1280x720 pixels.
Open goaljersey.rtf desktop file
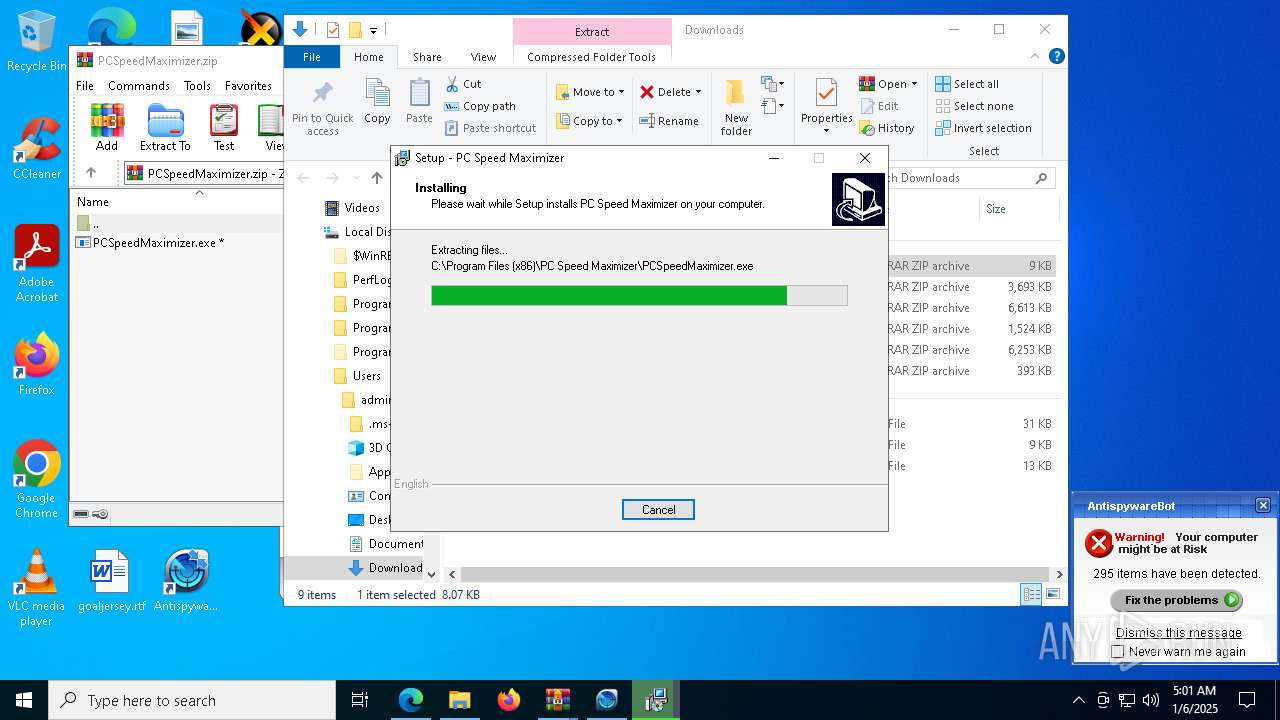tap(111, 581)
